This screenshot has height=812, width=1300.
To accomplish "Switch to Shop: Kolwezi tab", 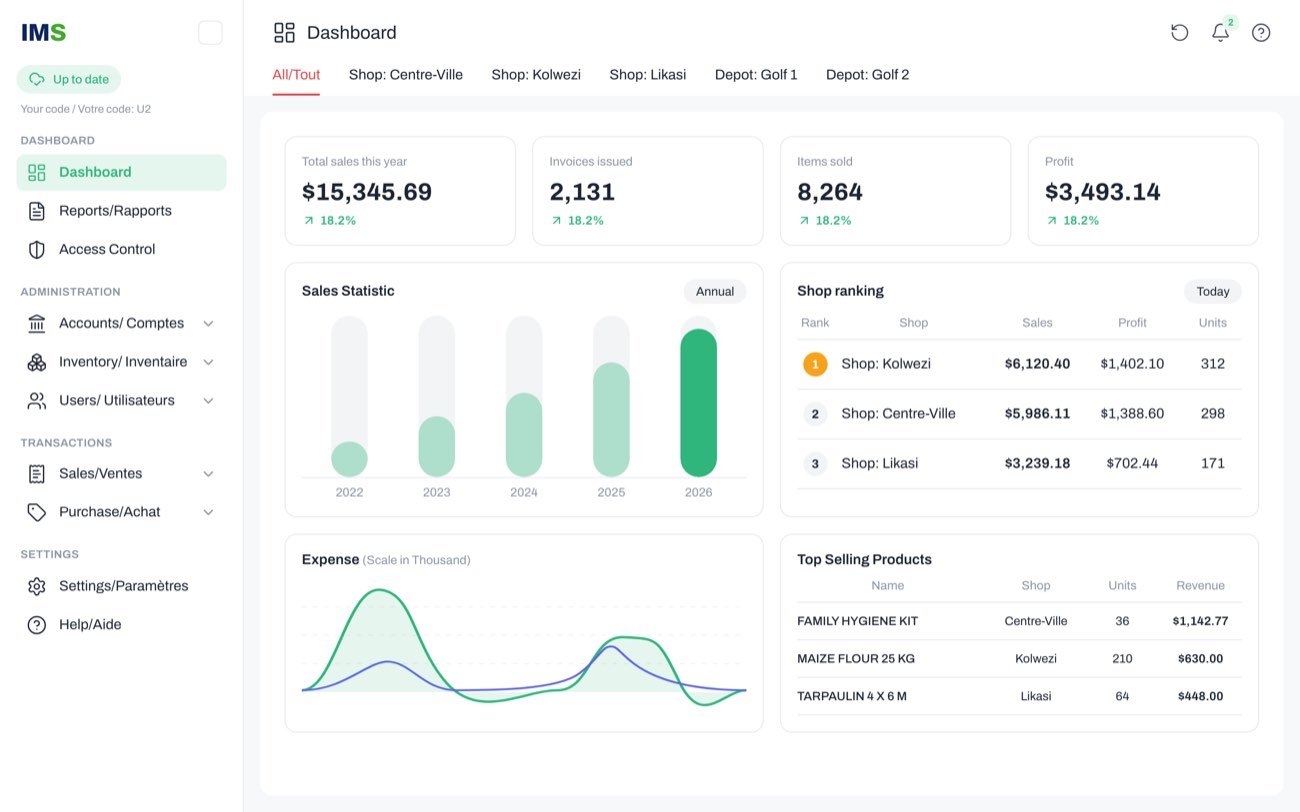I will pyautogui.click(x=536, y=75).
